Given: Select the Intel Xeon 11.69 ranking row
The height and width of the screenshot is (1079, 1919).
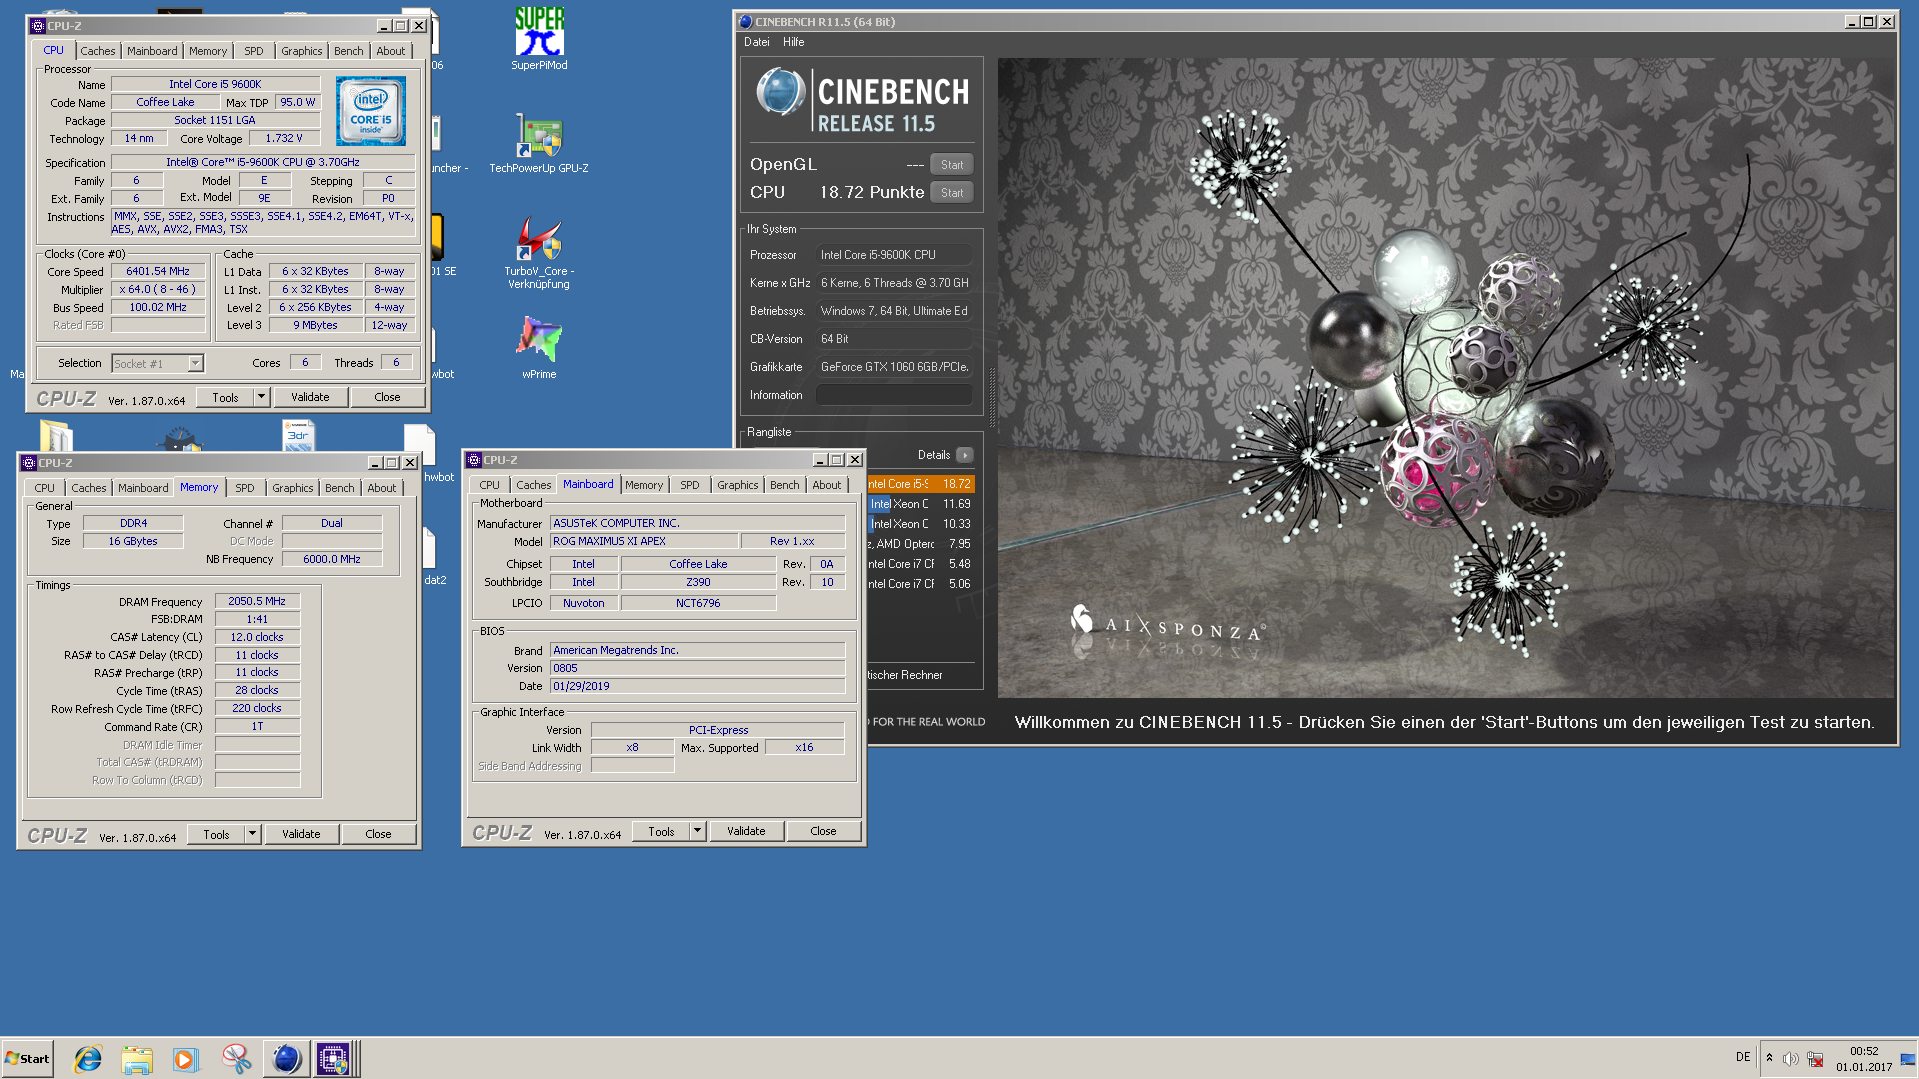Looking at the screenshot, I should 920,504.
